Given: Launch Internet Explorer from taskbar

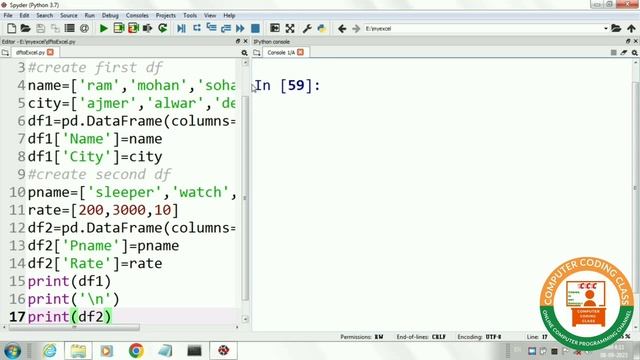Looking at the screenshot, I should (49, 351).
